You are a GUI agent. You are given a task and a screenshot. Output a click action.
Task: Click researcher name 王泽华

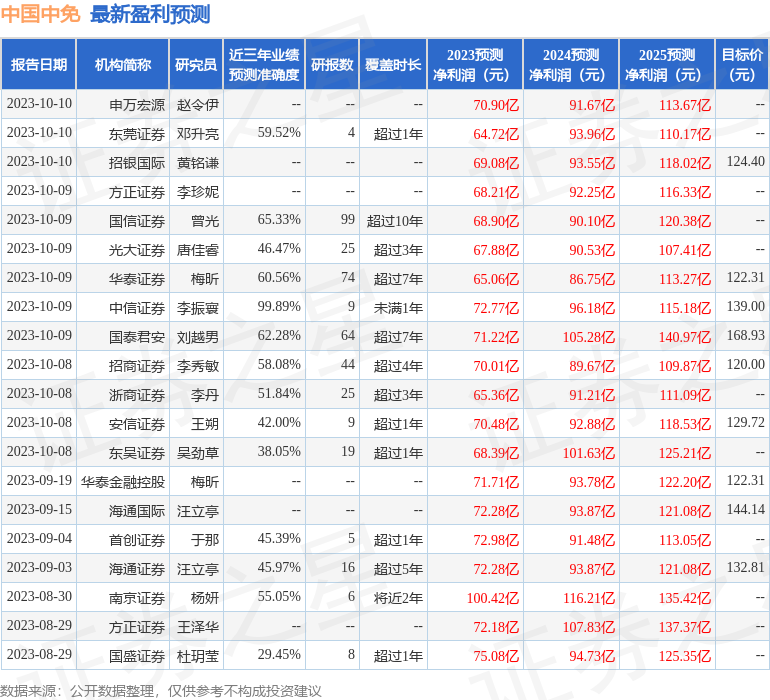coord(198,626)
